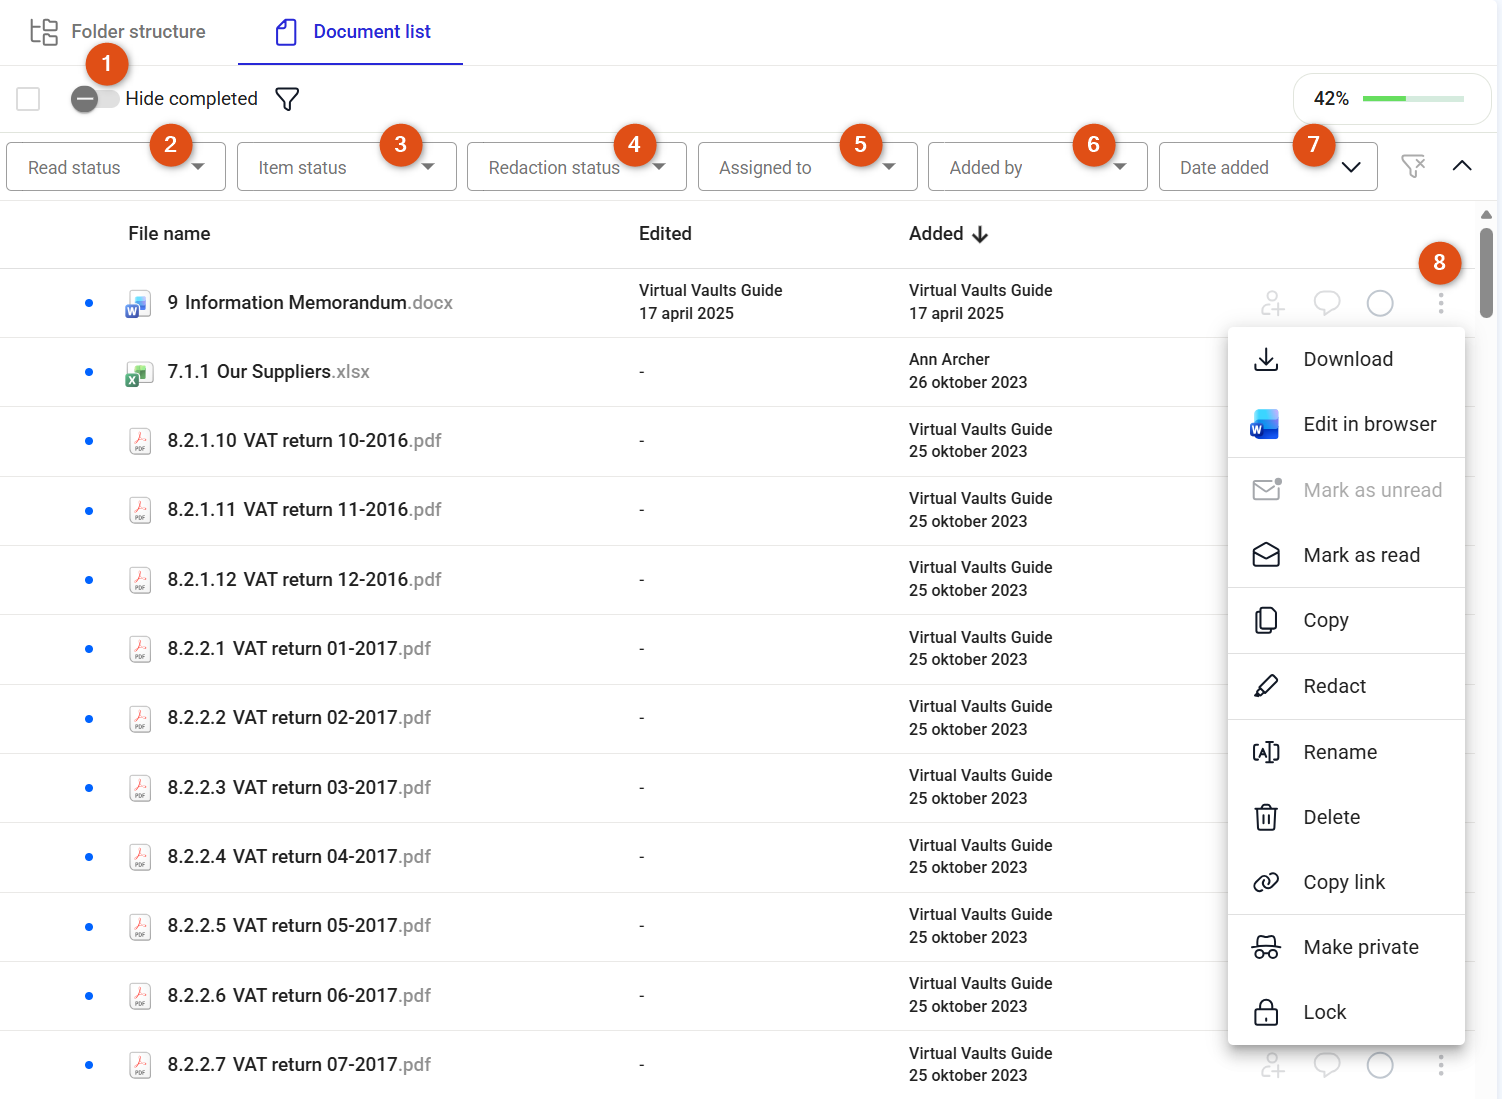Click the PDF icon of VAT return 03-2017
The image size is (1502, 1099).
pyautogui.click(x=140, y=788)
